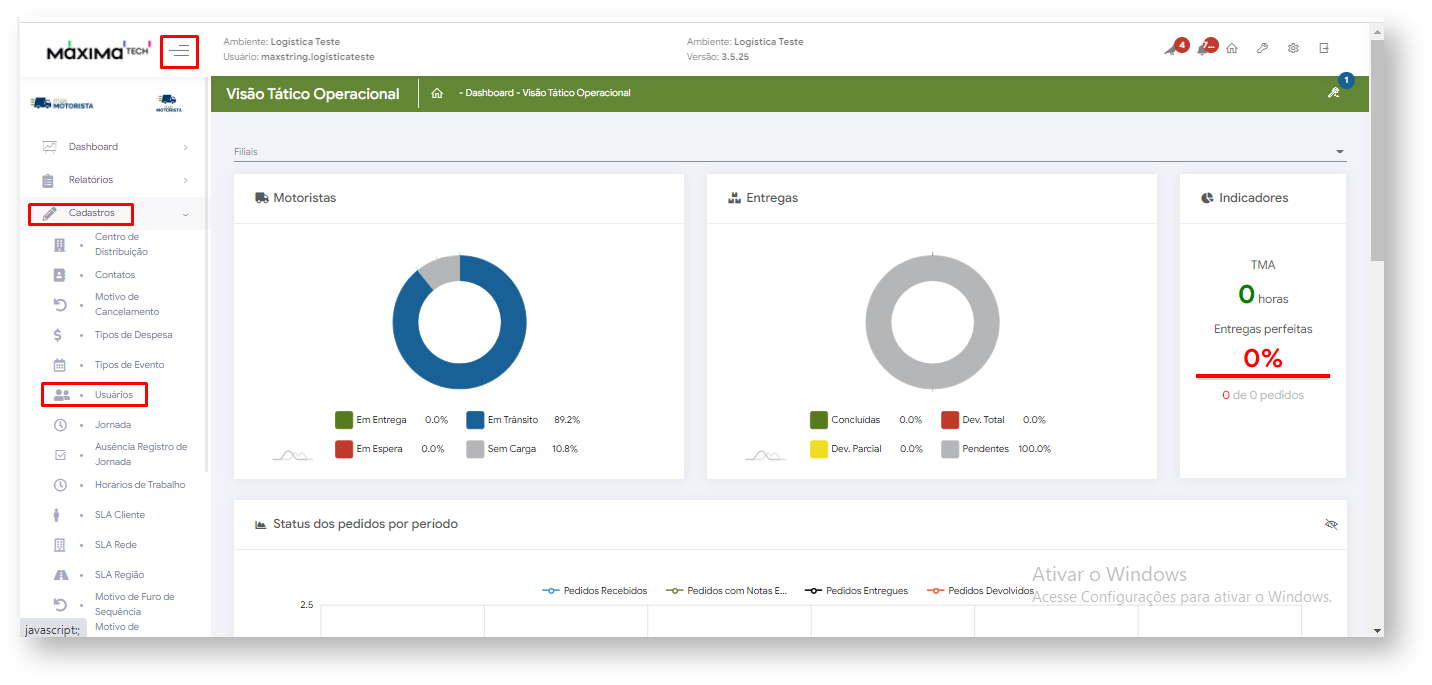Open the bird alerts icon with badge 4
1432x685 pixels.
(x=1172, y=48)
